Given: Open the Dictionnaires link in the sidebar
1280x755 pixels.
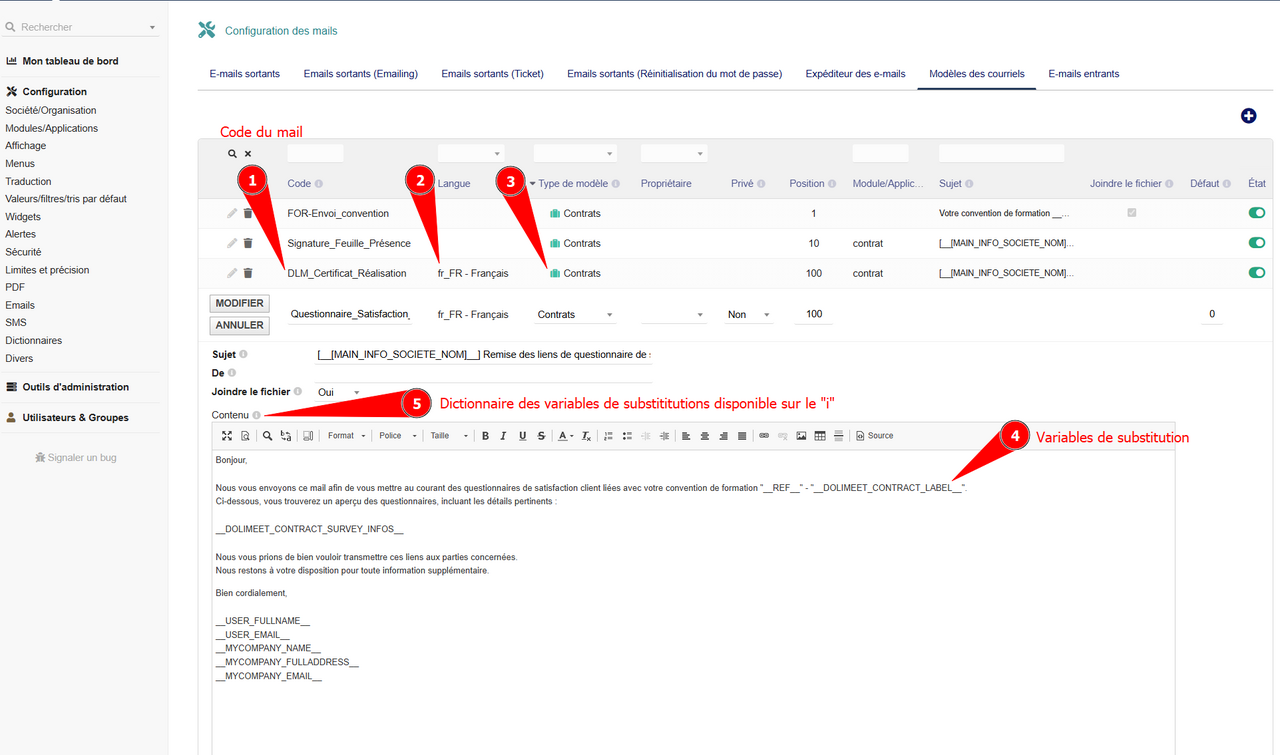Looking at the screenshot, I should coord(33,341).
